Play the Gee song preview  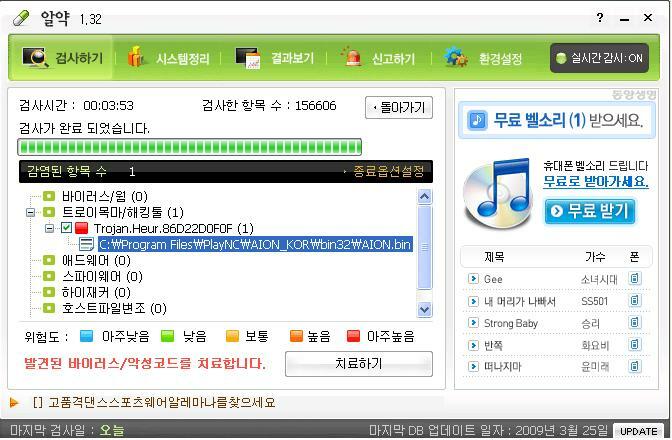[x=473, y=278]
